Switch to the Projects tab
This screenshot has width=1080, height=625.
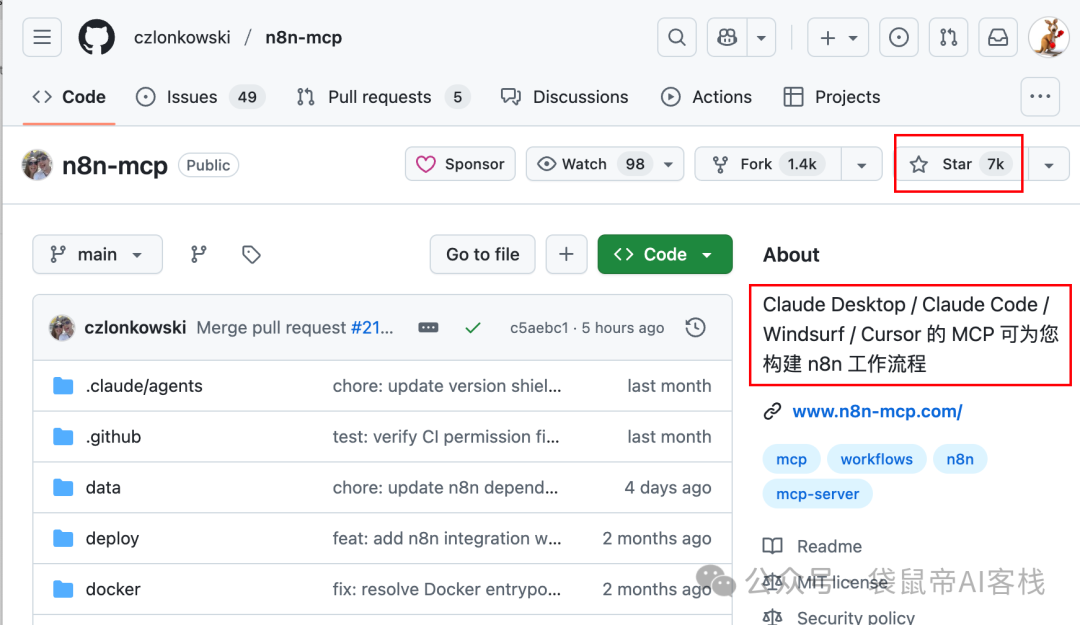[832, 97]
